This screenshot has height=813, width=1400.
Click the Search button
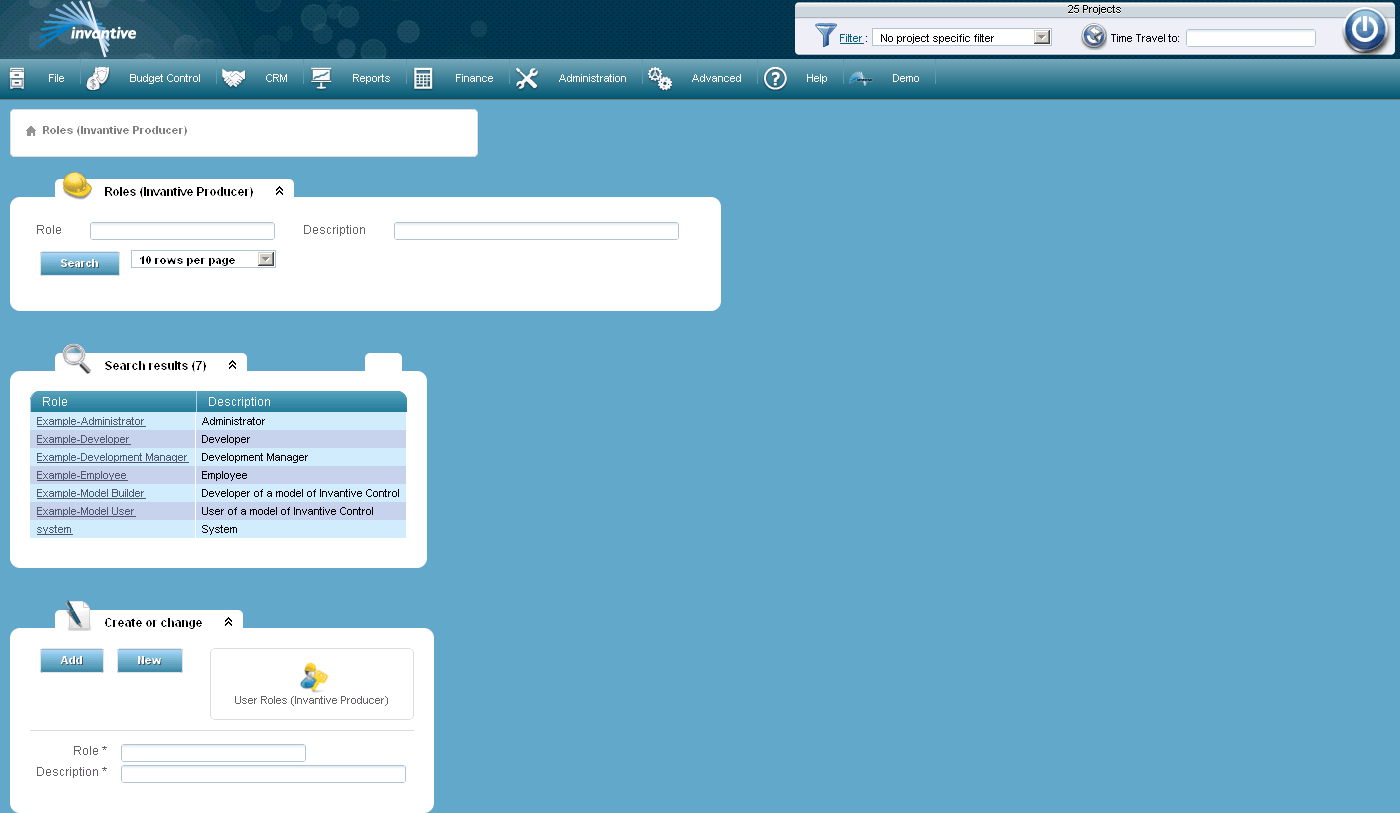tap(79, 263)
